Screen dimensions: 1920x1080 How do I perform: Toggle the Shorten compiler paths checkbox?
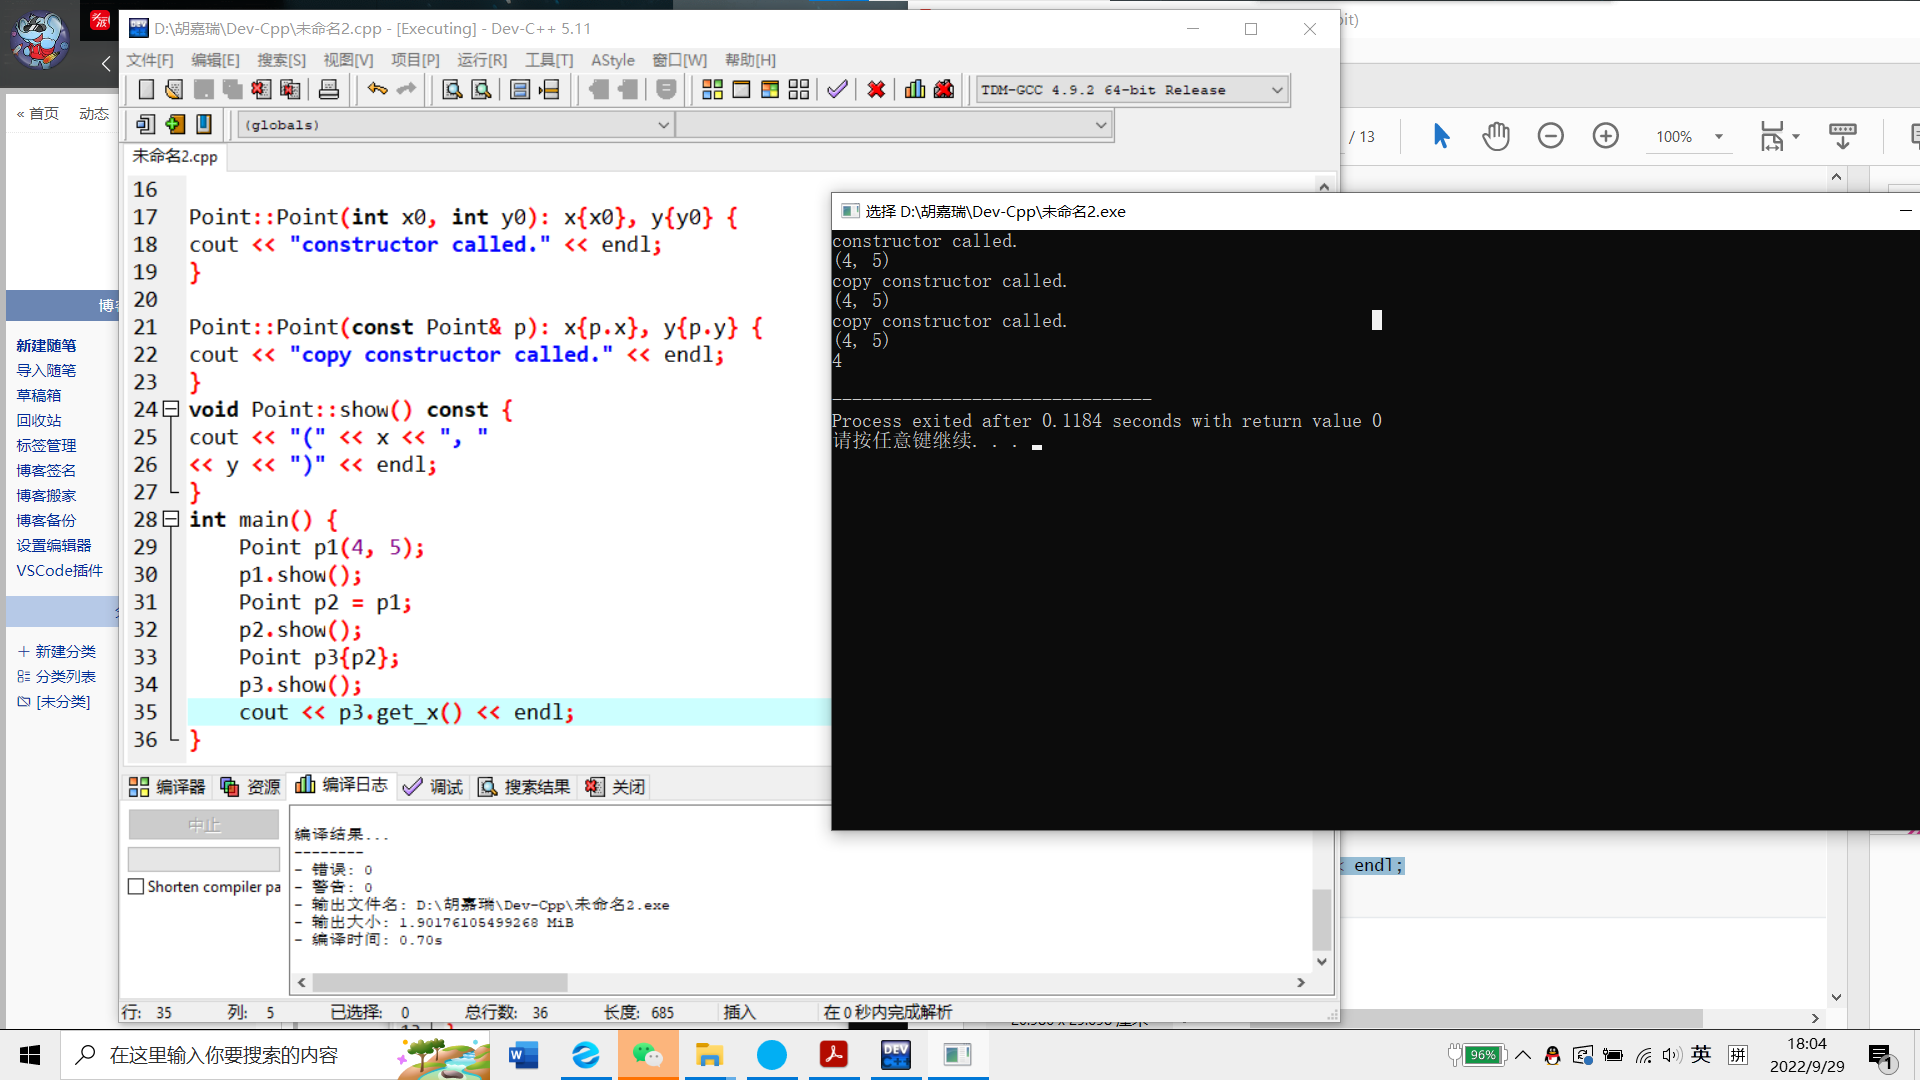click(136, 887)
